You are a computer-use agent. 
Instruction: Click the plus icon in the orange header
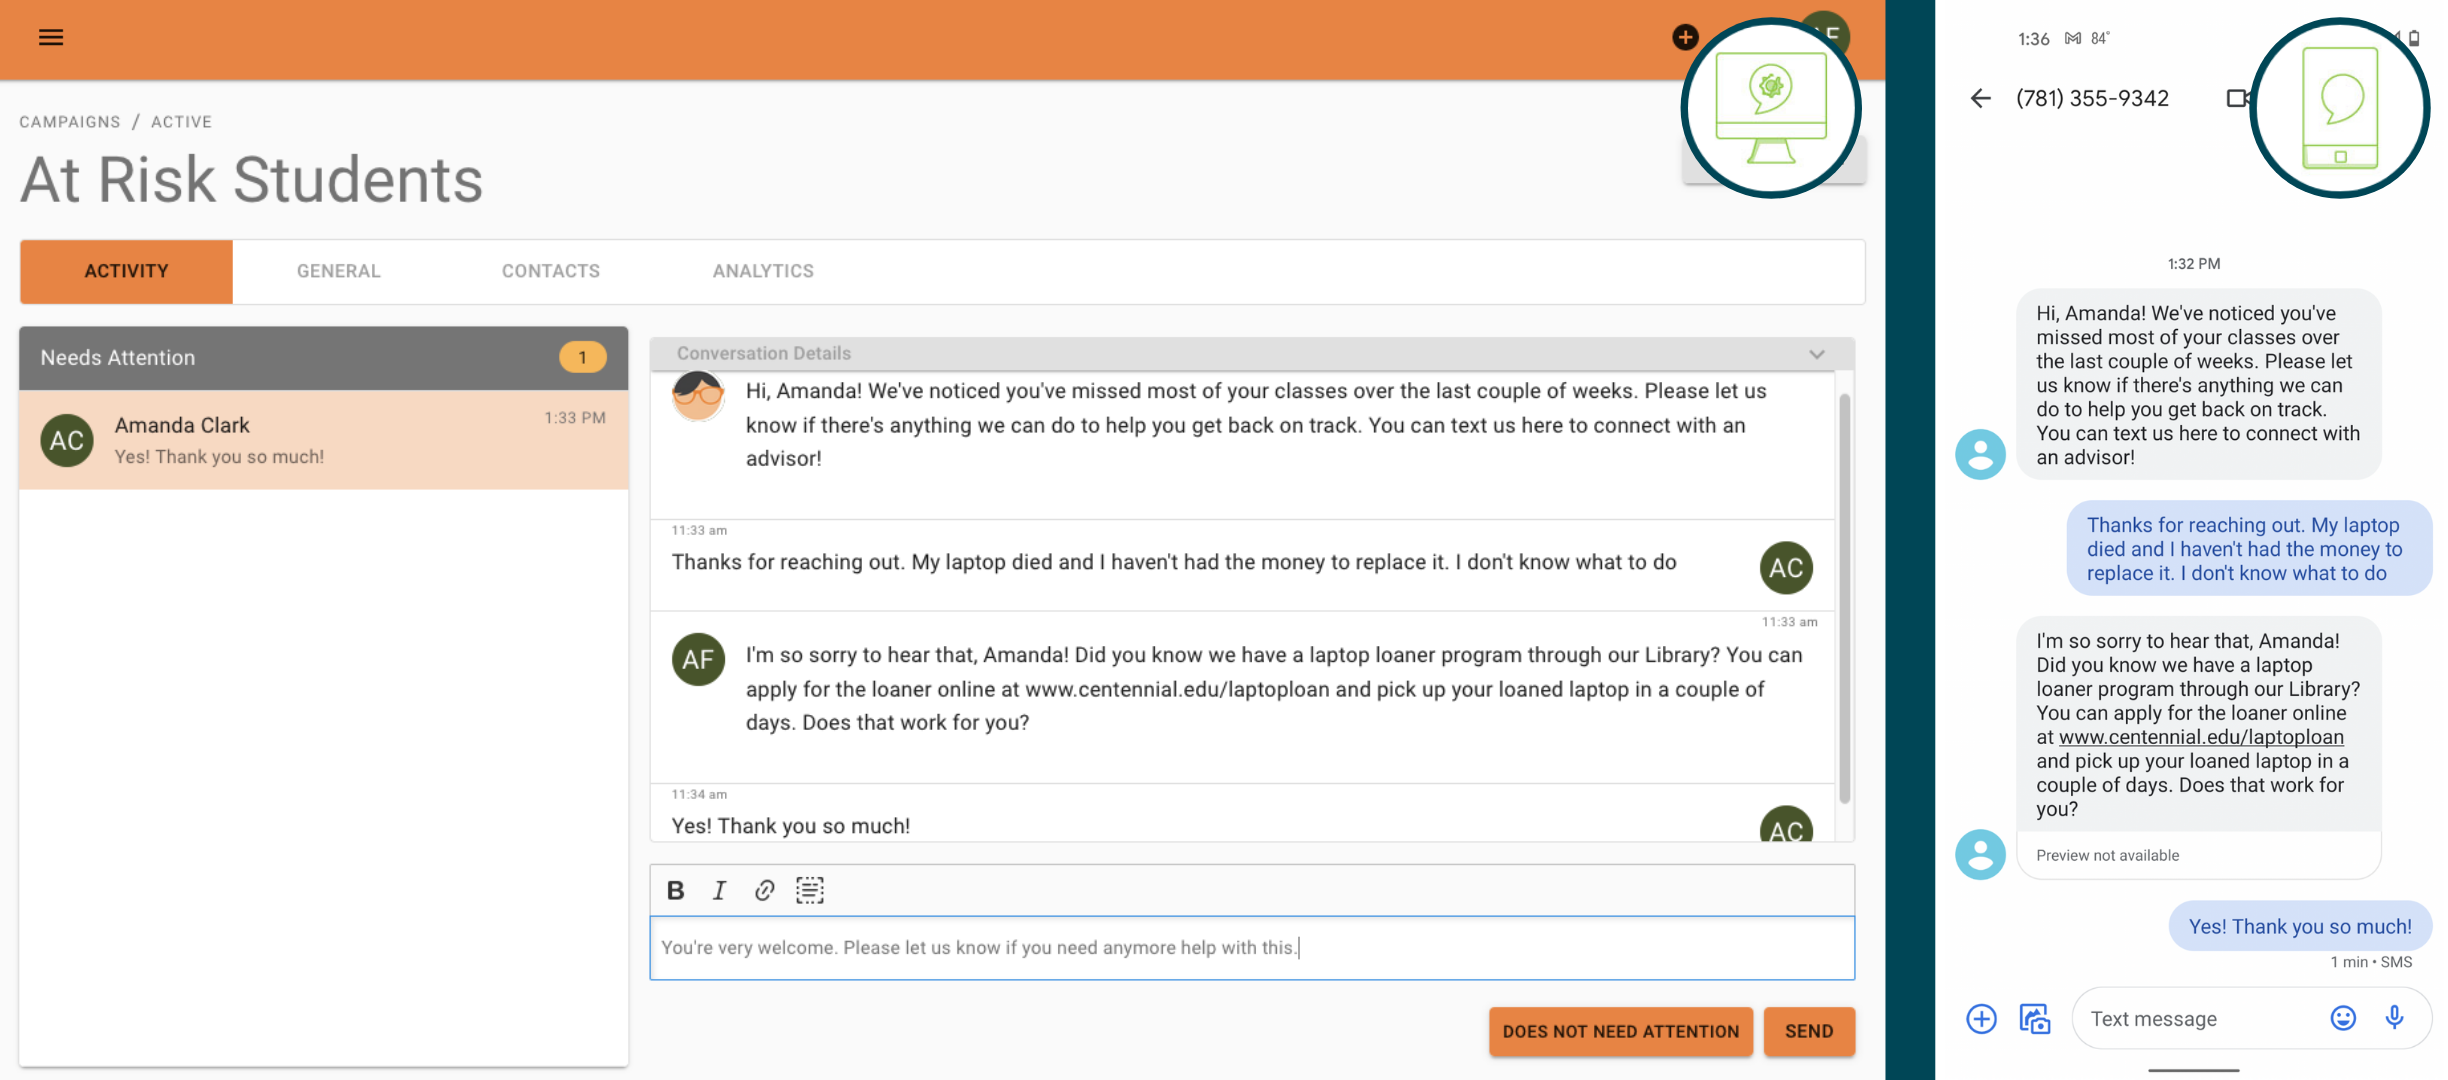click(1686, 37)
